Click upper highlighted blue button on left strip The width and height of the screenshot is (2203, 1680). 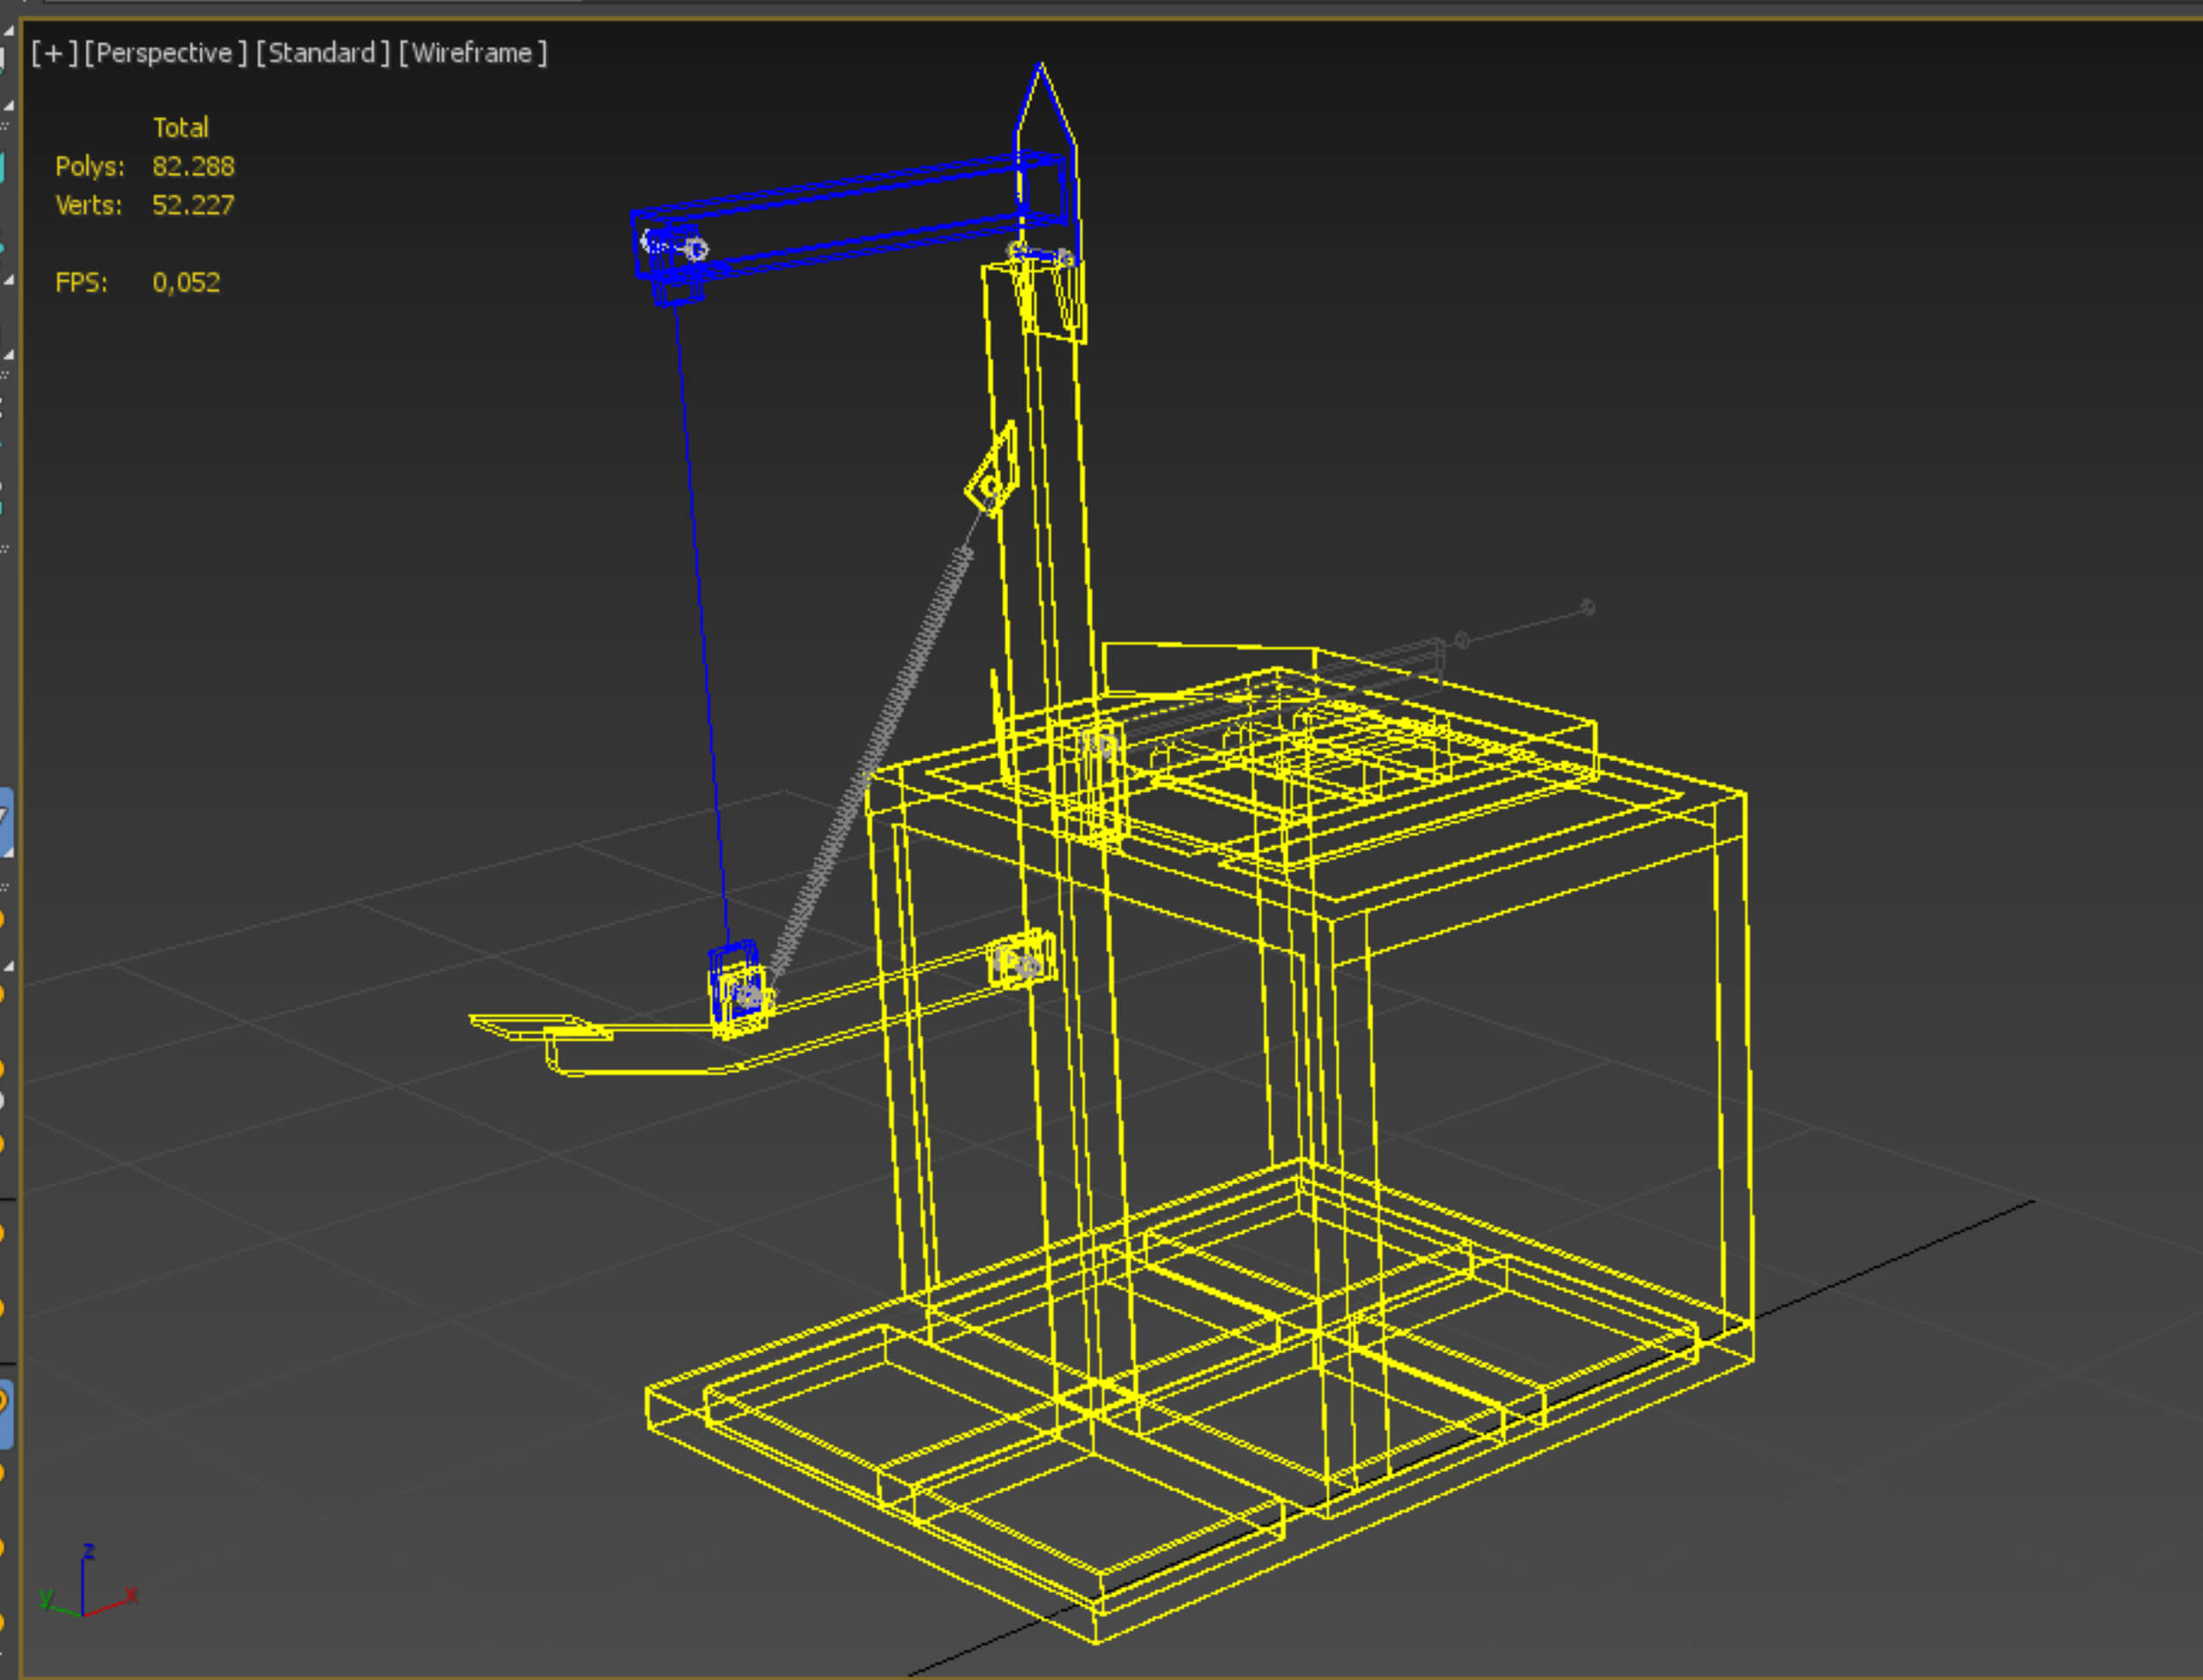tap(5, 822)
